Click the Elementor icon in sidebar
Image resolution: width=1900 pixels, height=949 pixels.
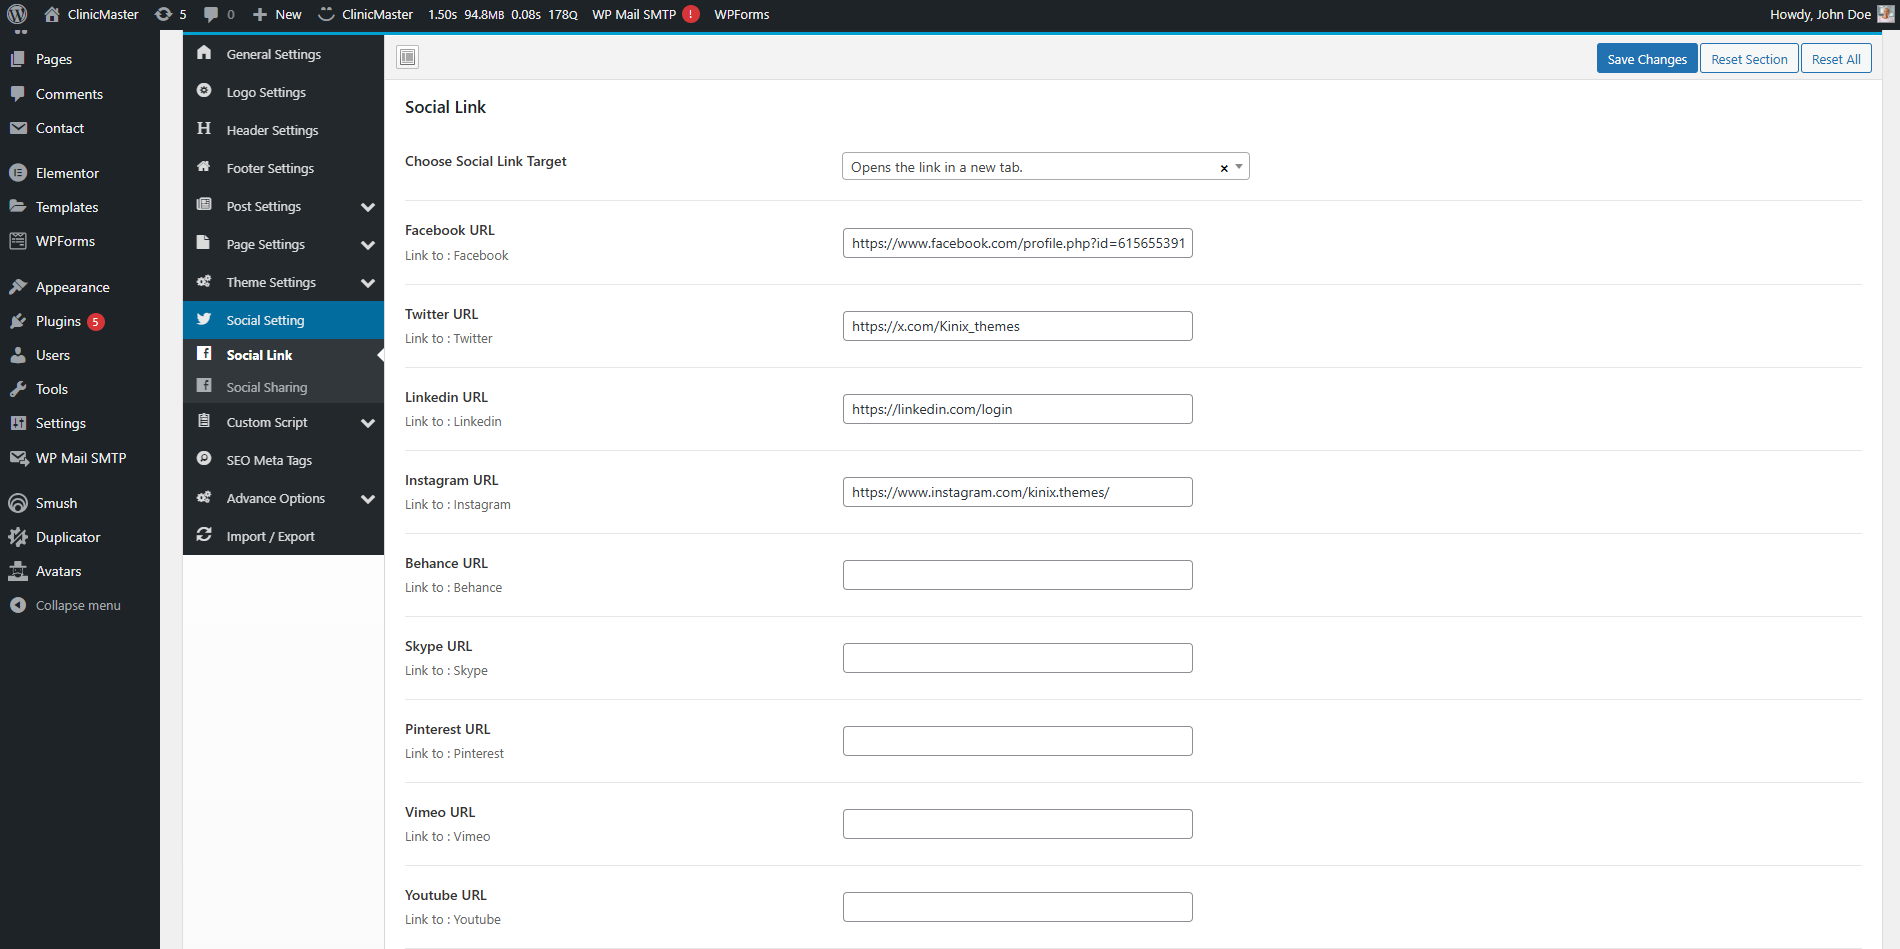point(18,173)
